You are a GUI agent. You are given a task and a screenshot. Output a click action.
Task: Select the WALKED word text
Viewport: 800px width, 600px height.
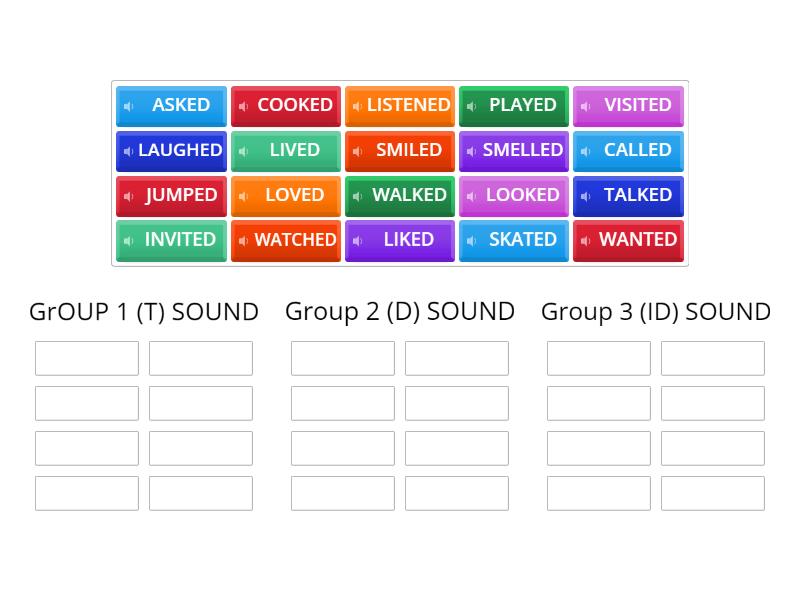(409, 194)
